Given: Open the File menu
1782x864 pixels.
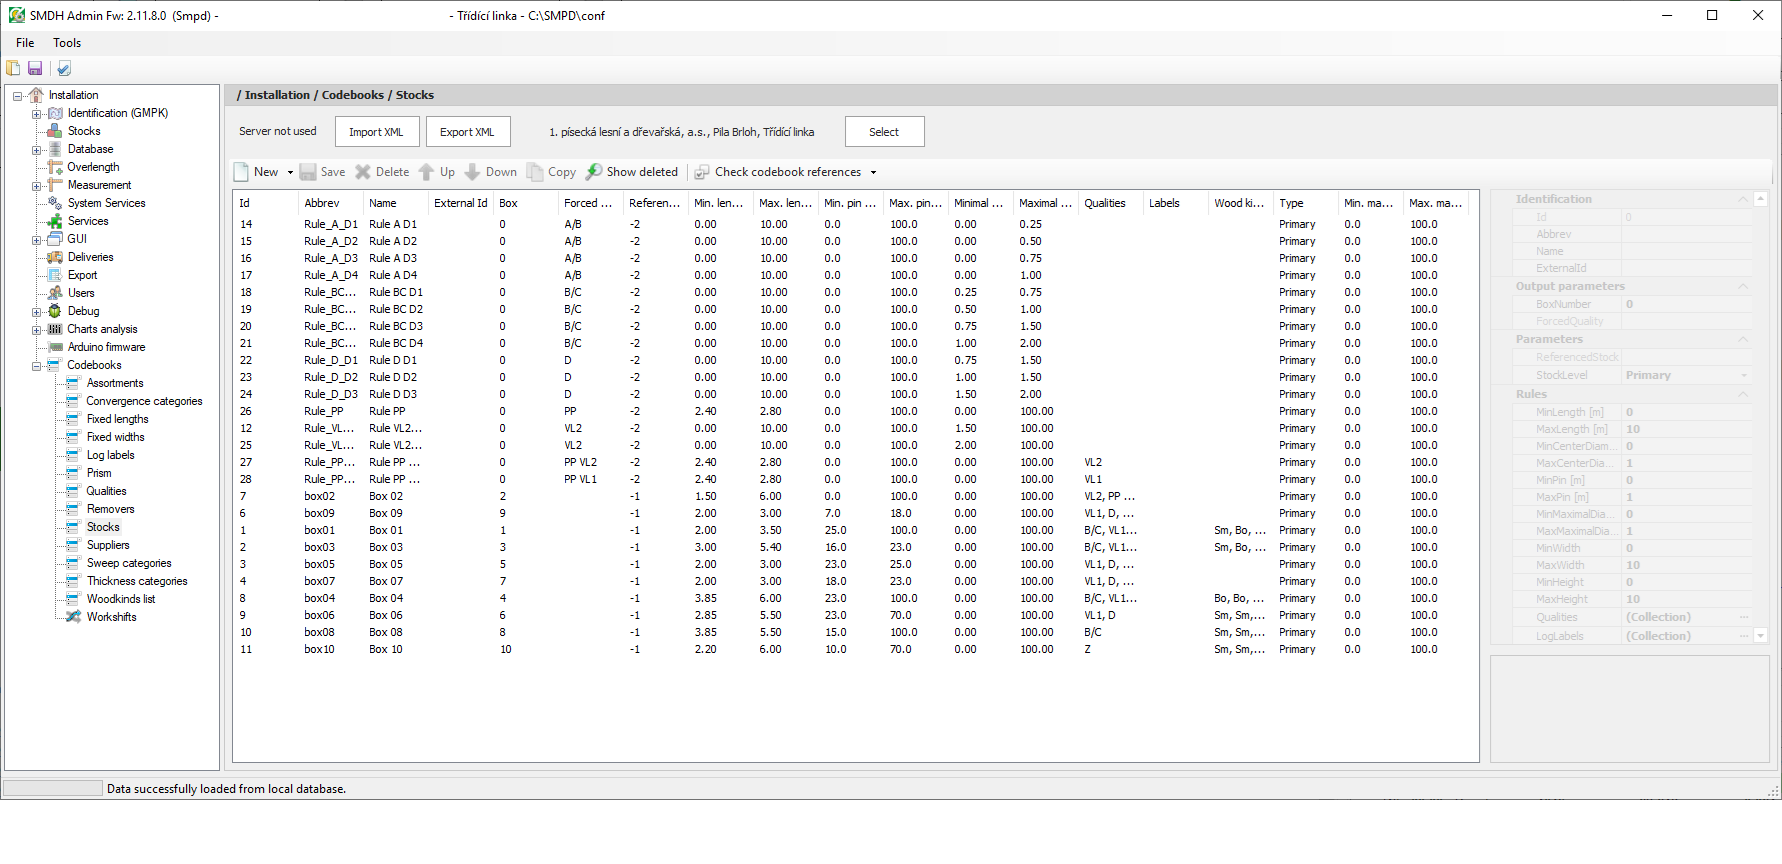Looking at the screenshot, I should pyautogui.click(x=25, y=43).
